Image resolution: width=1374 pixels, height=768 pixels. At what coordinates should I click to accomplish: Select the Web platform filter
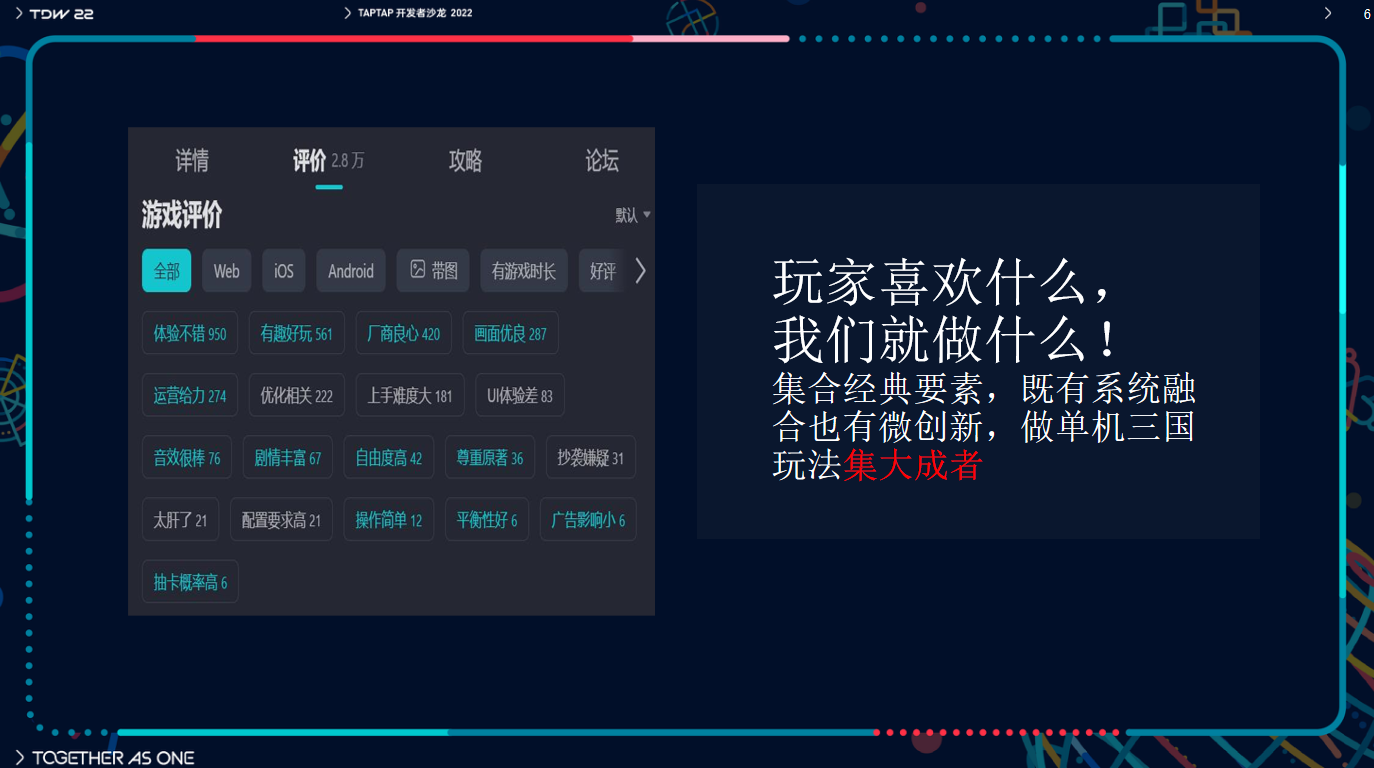(x=227, y=271)
